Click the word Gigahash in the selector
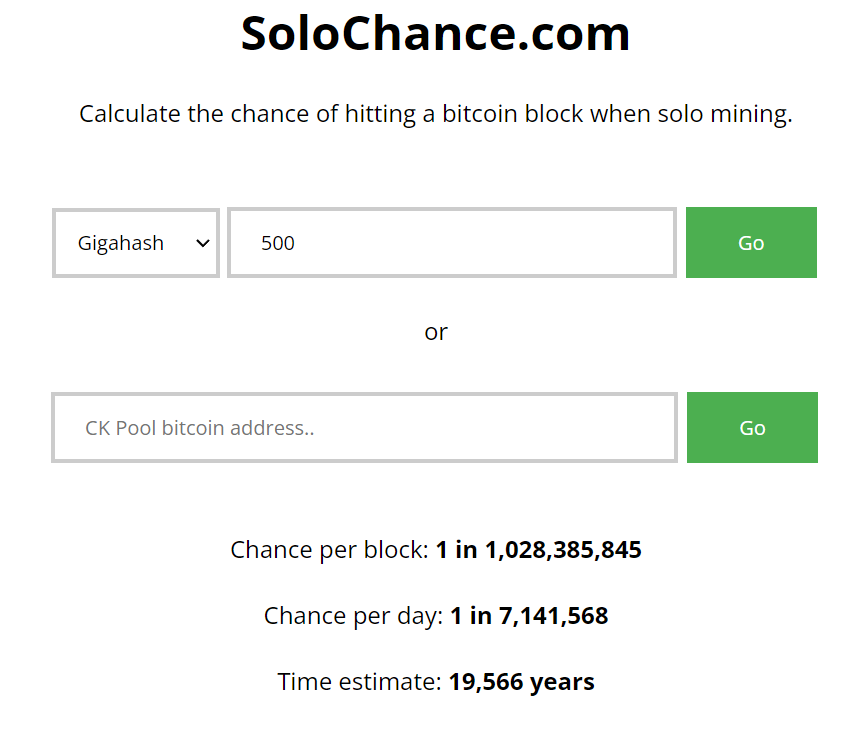Image resolution: width=849 pixels, height=746 pixels. 121,244
